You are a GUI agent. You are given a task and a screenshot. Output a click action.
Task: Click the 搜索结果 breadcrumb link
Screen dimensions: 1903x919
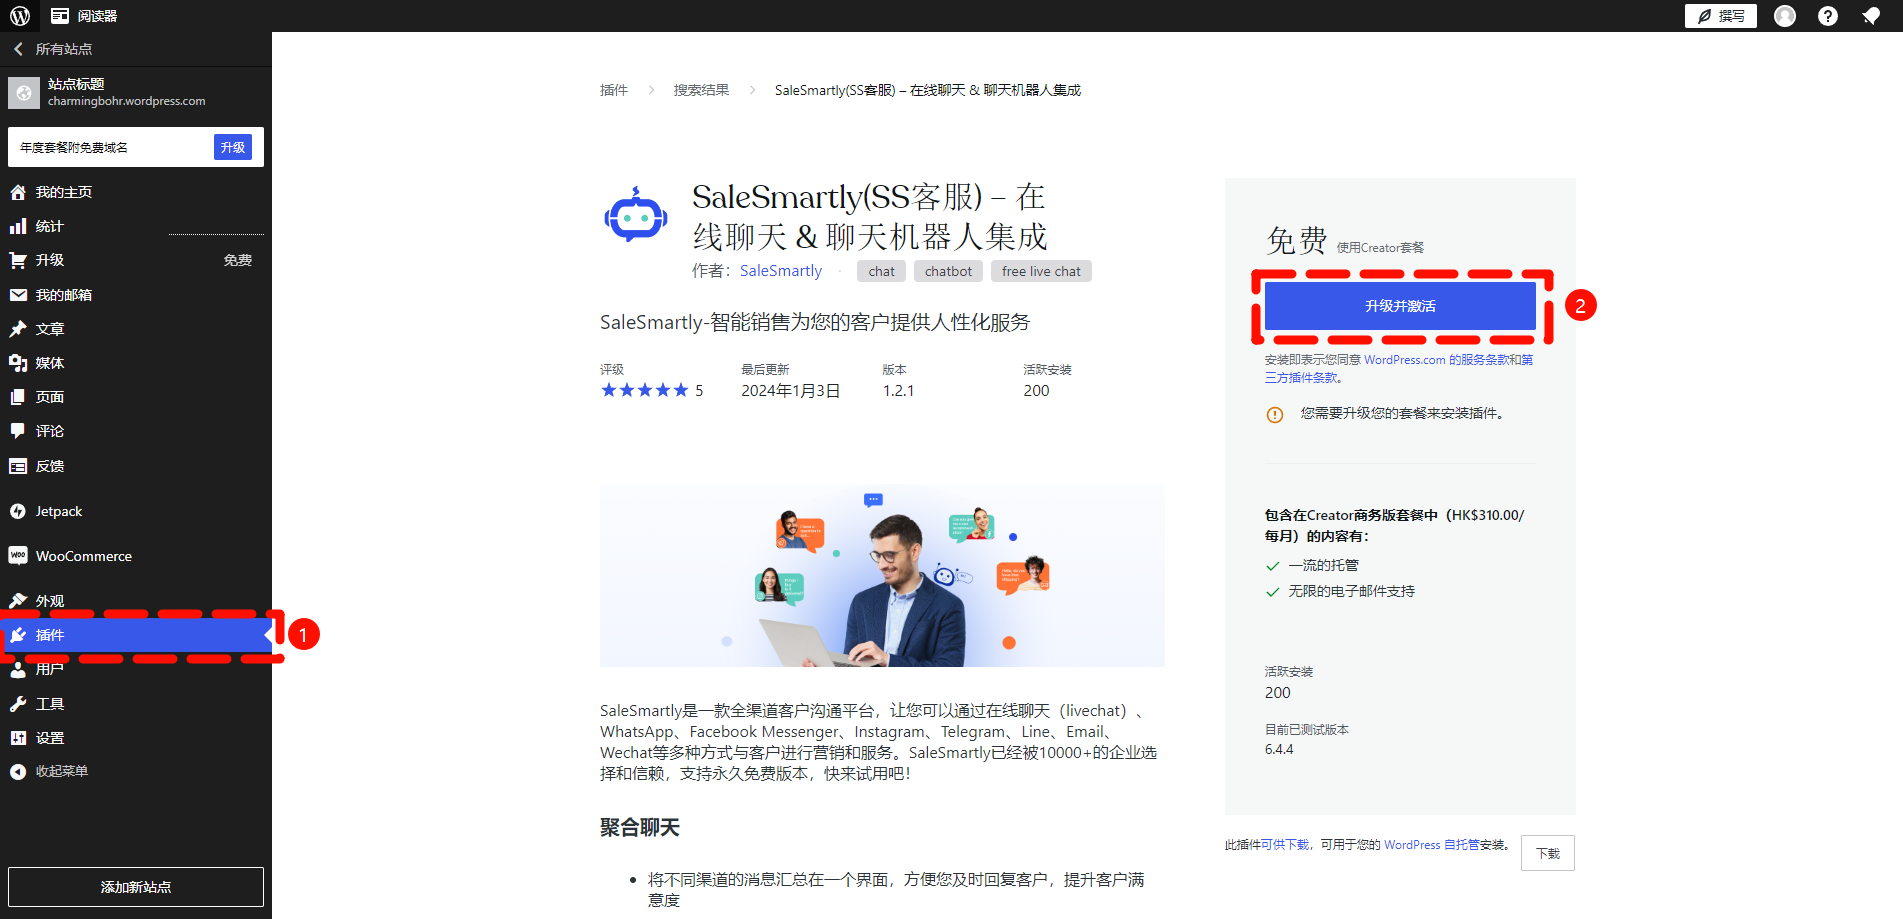click(x=701, y=90)
